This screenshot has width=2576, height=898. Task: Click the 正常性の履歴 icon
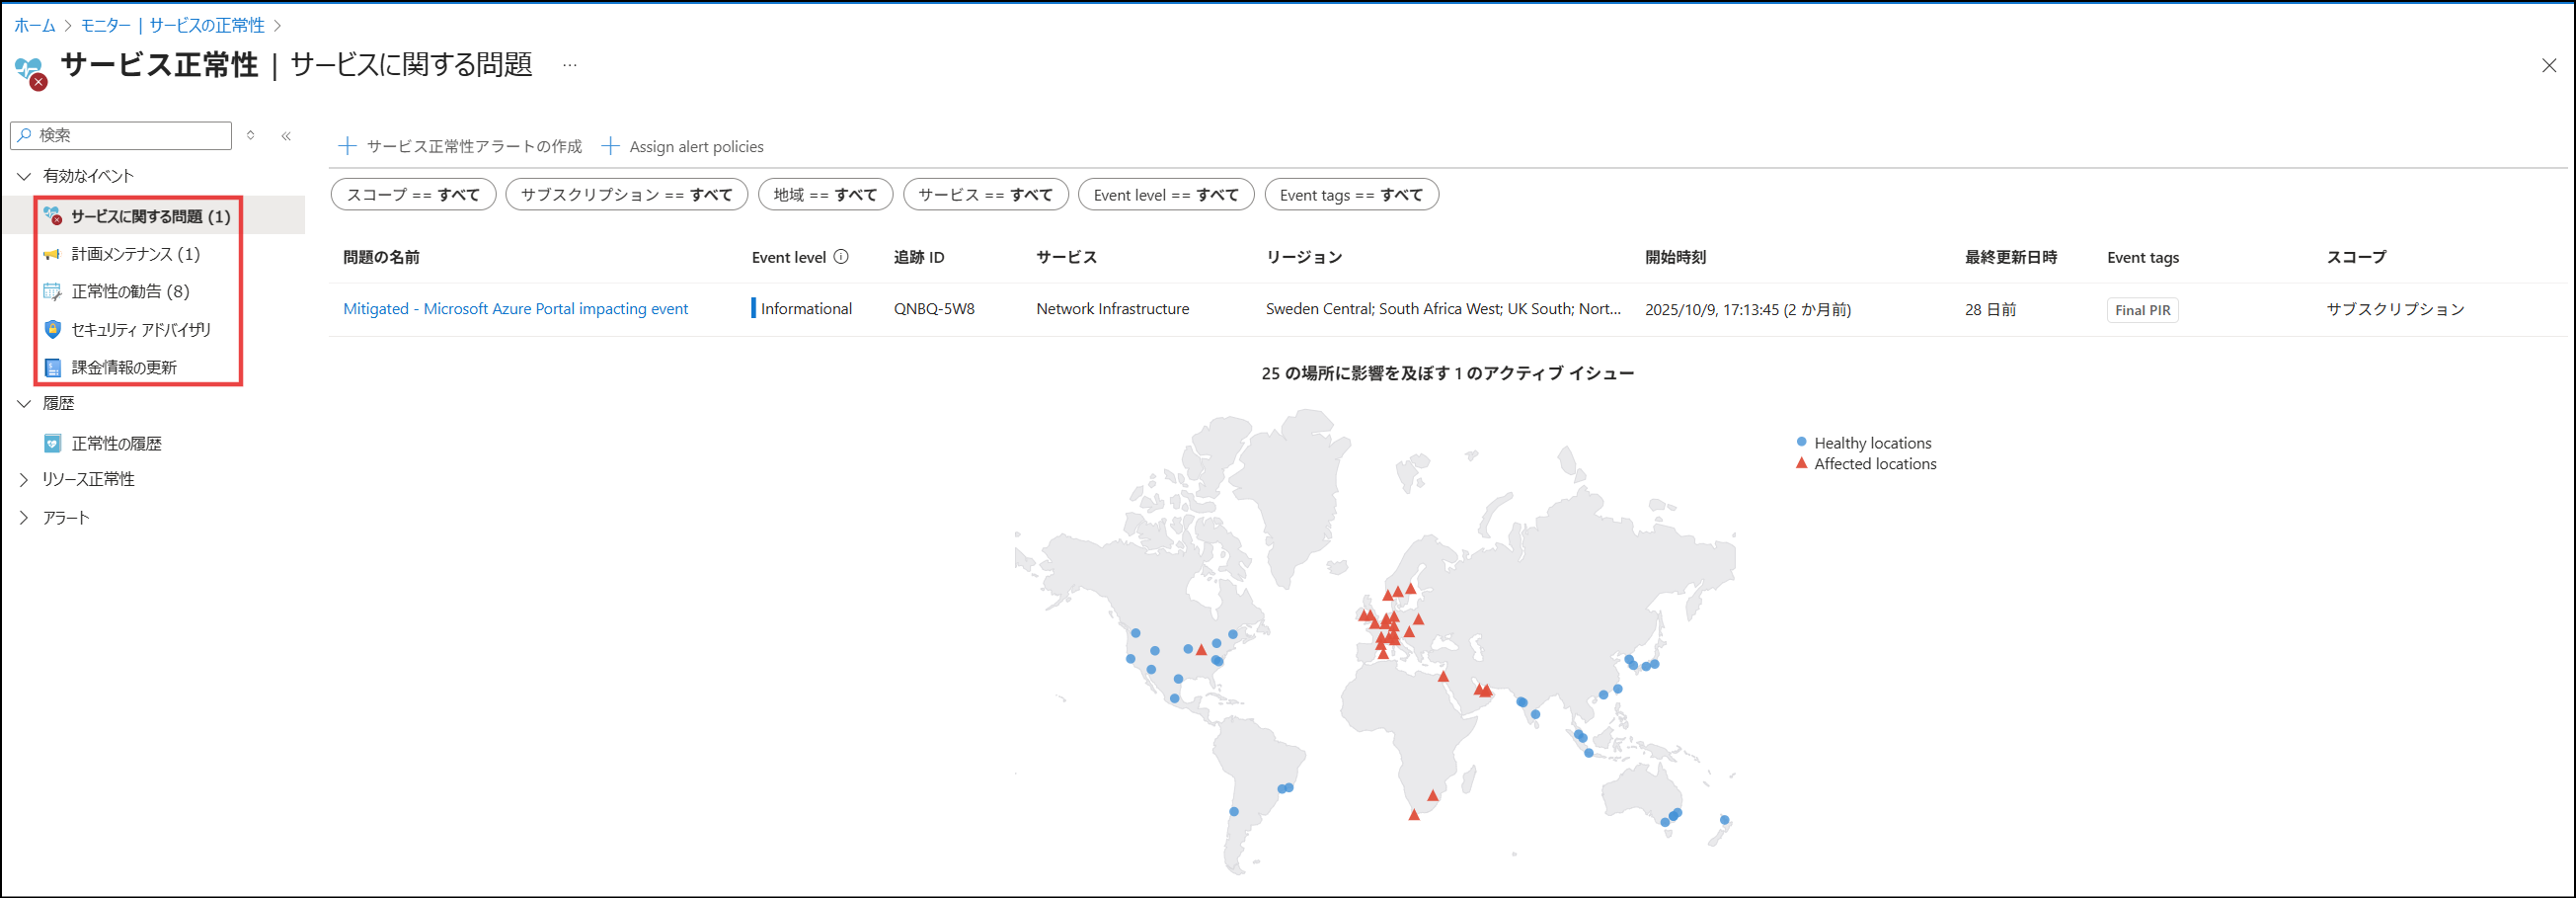(x=52, y=443)
